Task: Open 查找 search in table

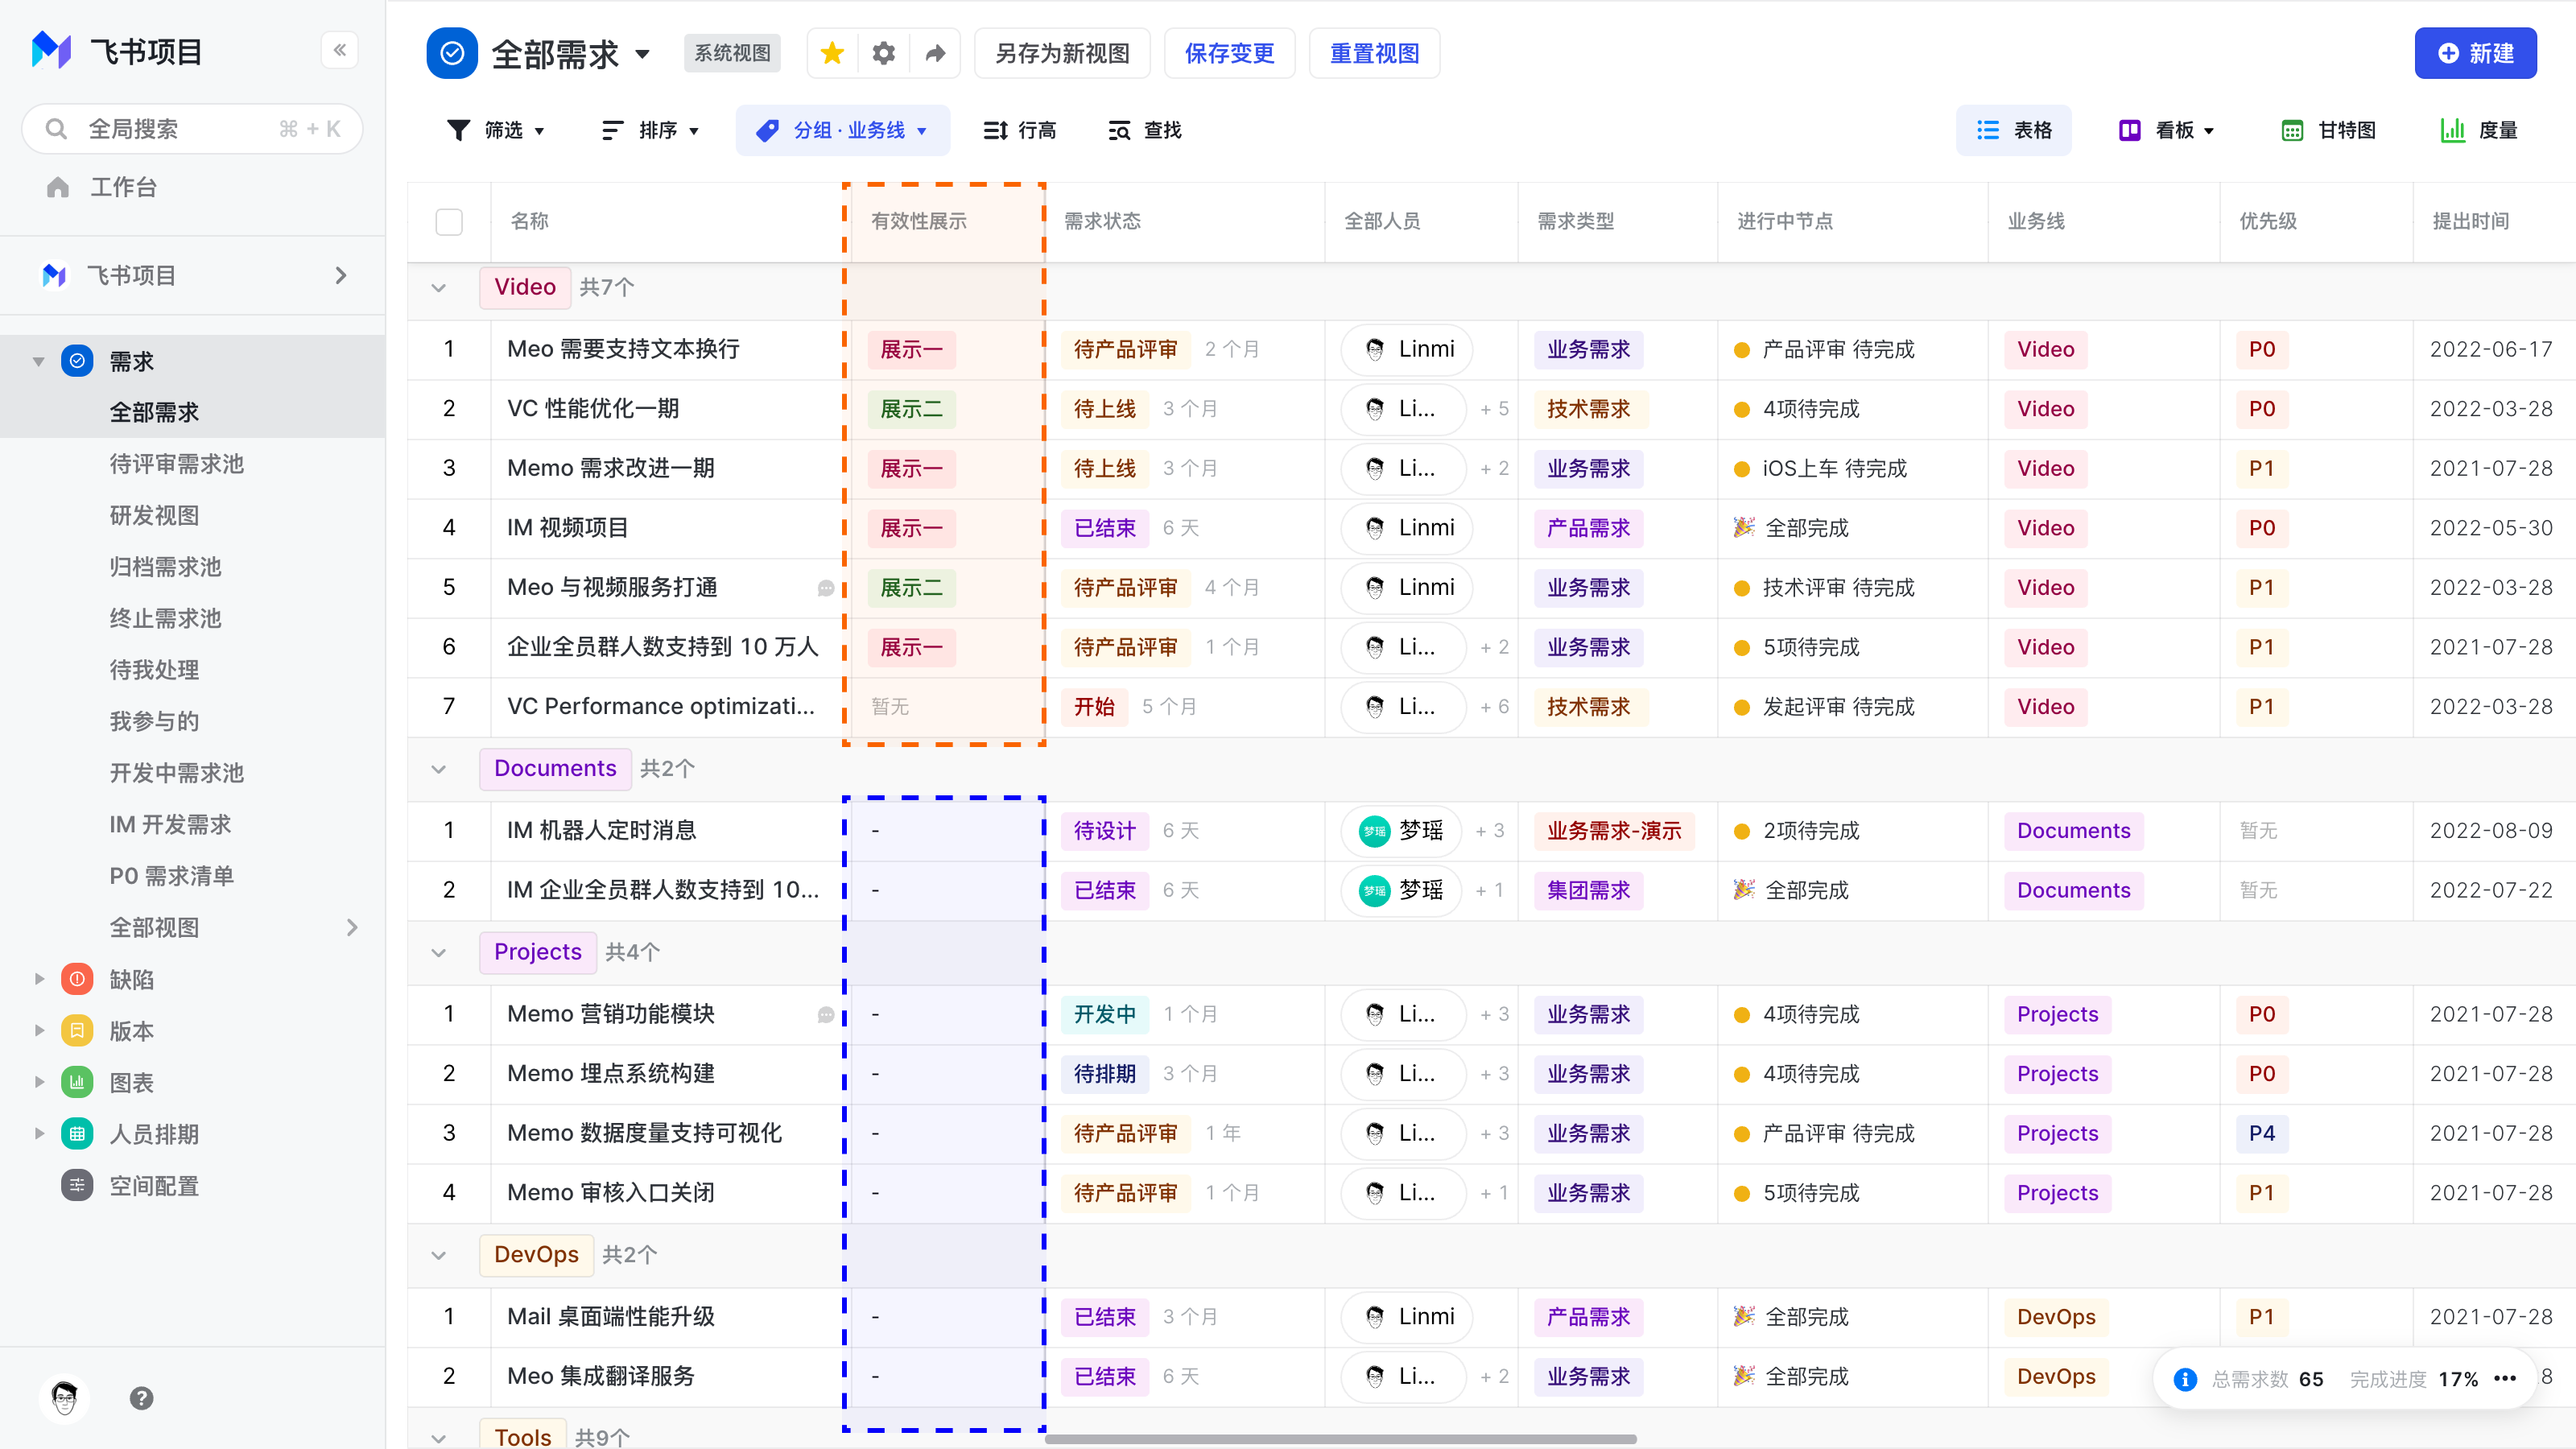Action: (1145, 130)
